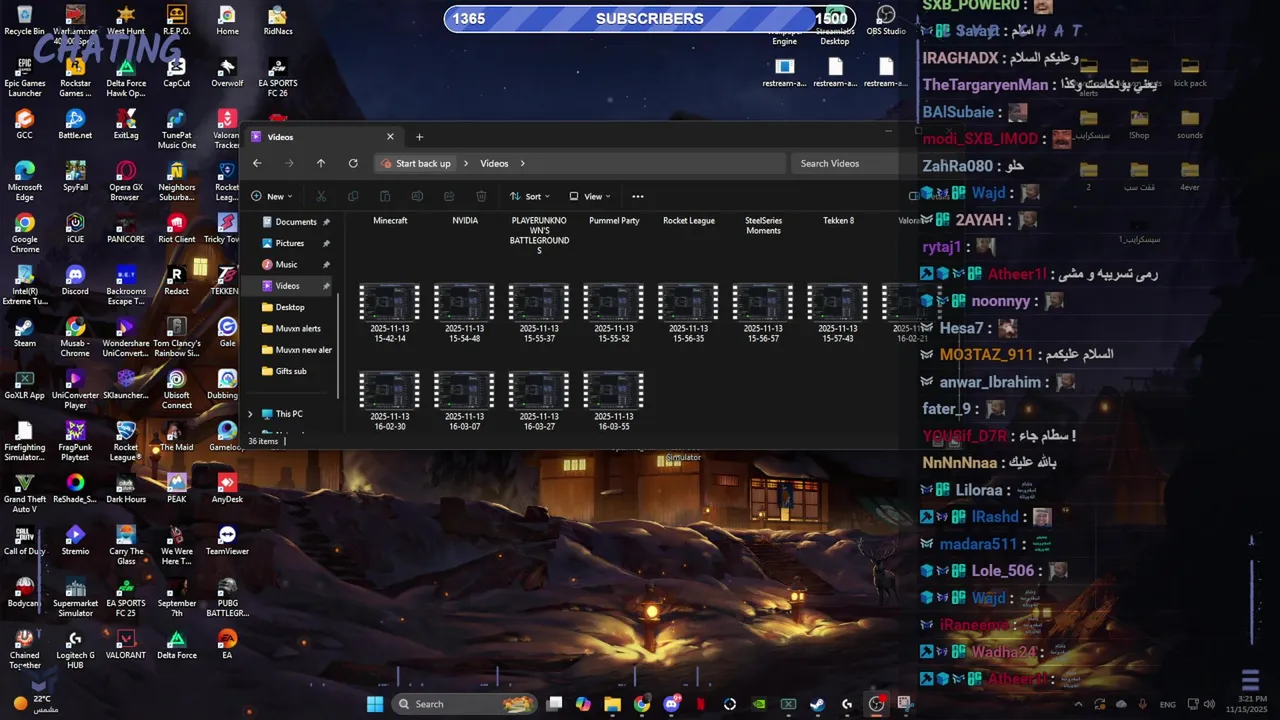This screenshot has height=720, width=1280.
Task: Open Steam from the taskbar
Action: 817,704
